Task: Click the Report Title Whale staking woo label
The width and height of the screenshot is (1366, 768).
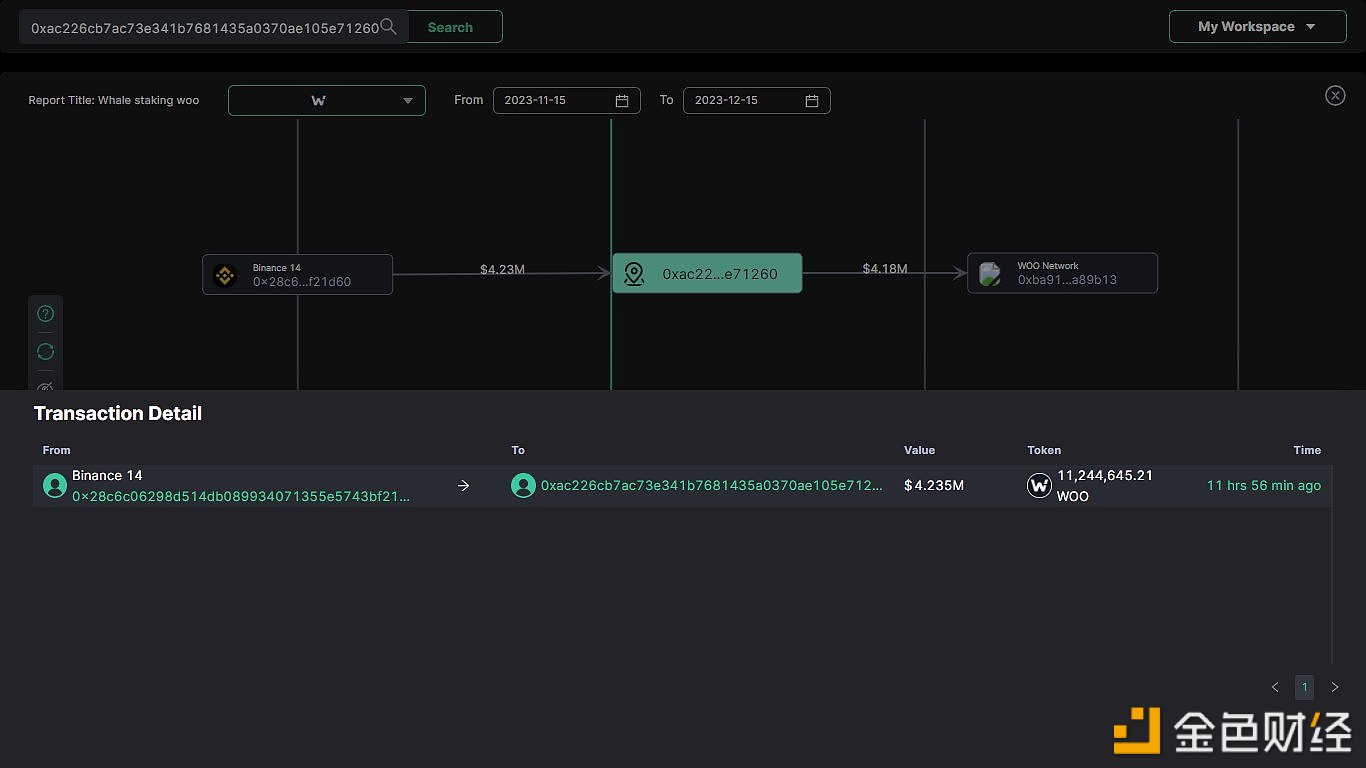Action: click(x=114, y=100)
